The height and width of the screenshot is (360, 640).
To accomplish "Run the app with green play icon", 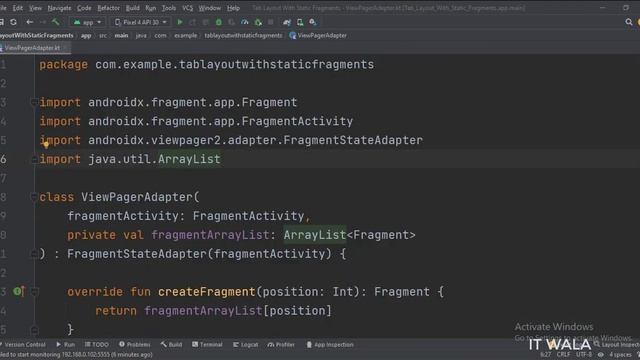I will coord(180,22).
